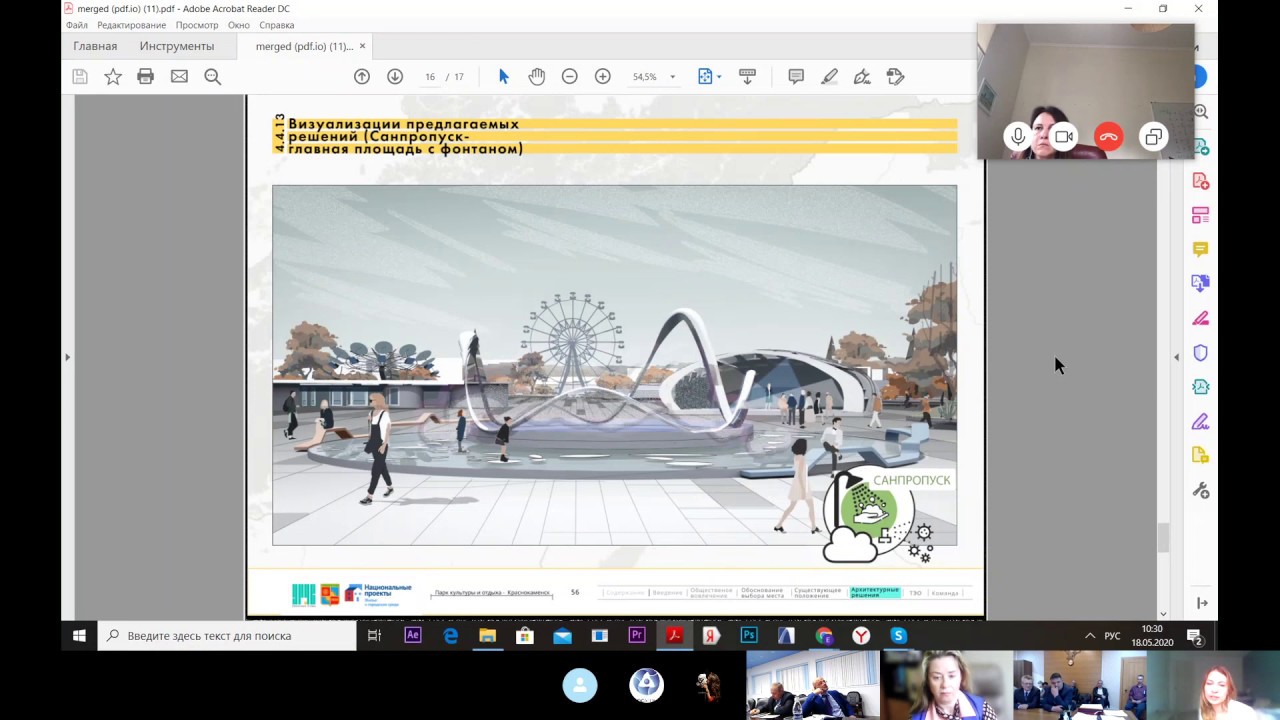The image size is (1280, 720).
Task: Go to the previous page with the up arrow
Action: point(362,77)
